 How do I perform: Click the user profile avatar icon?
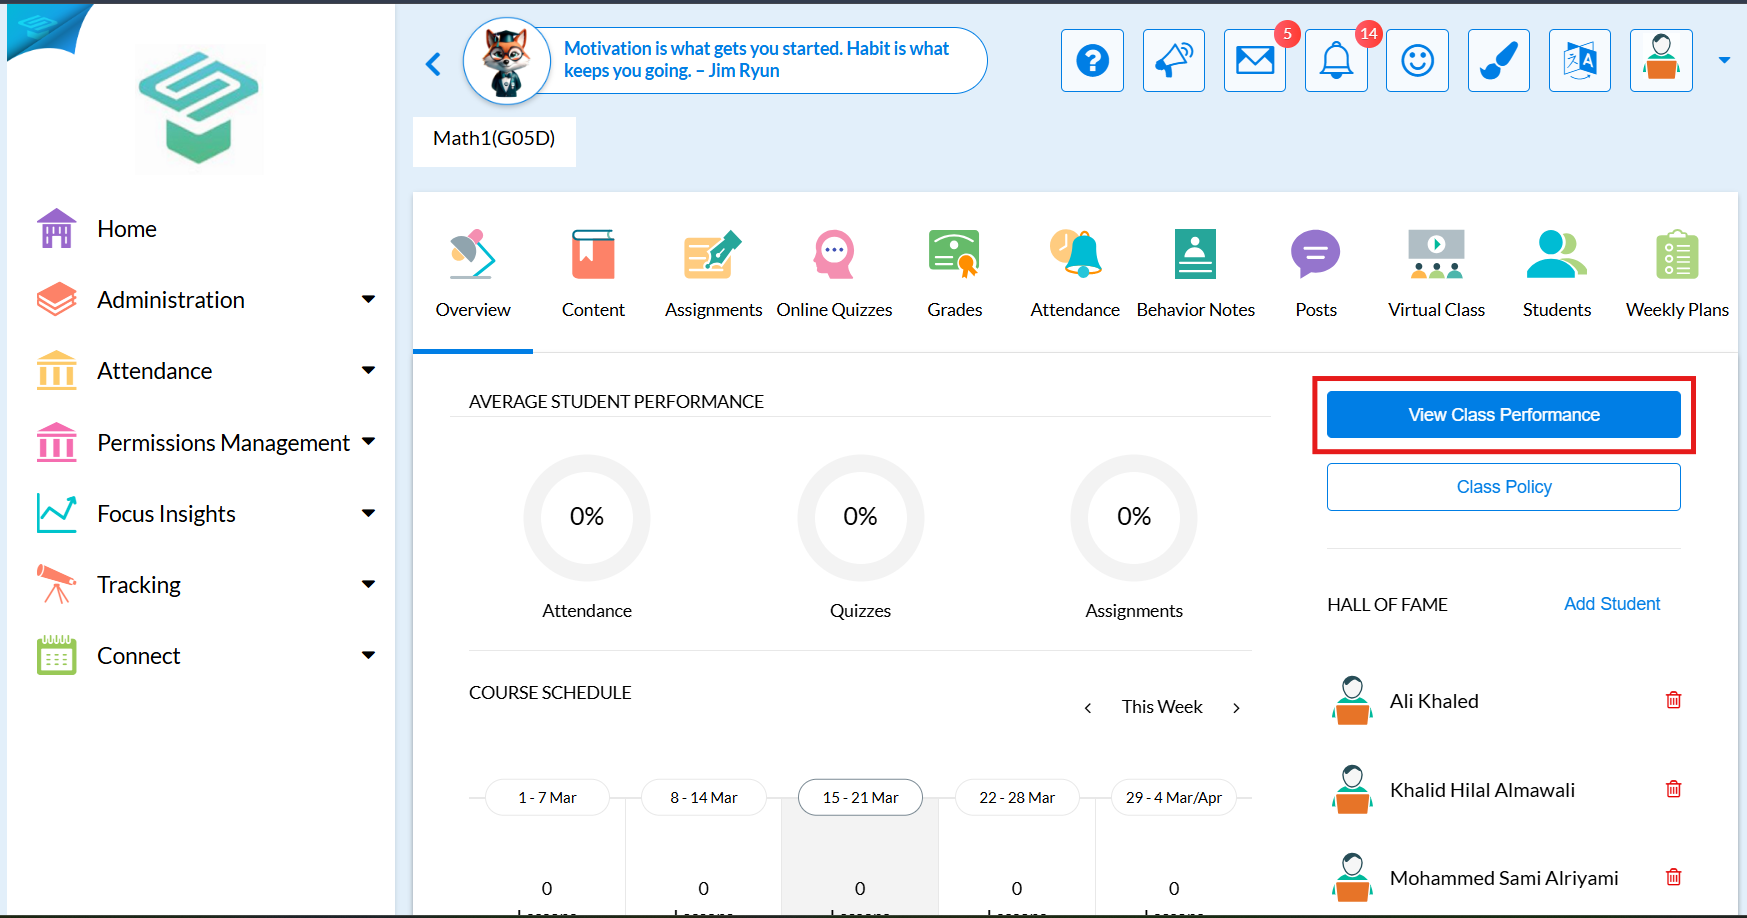[x=1661, y=61]
